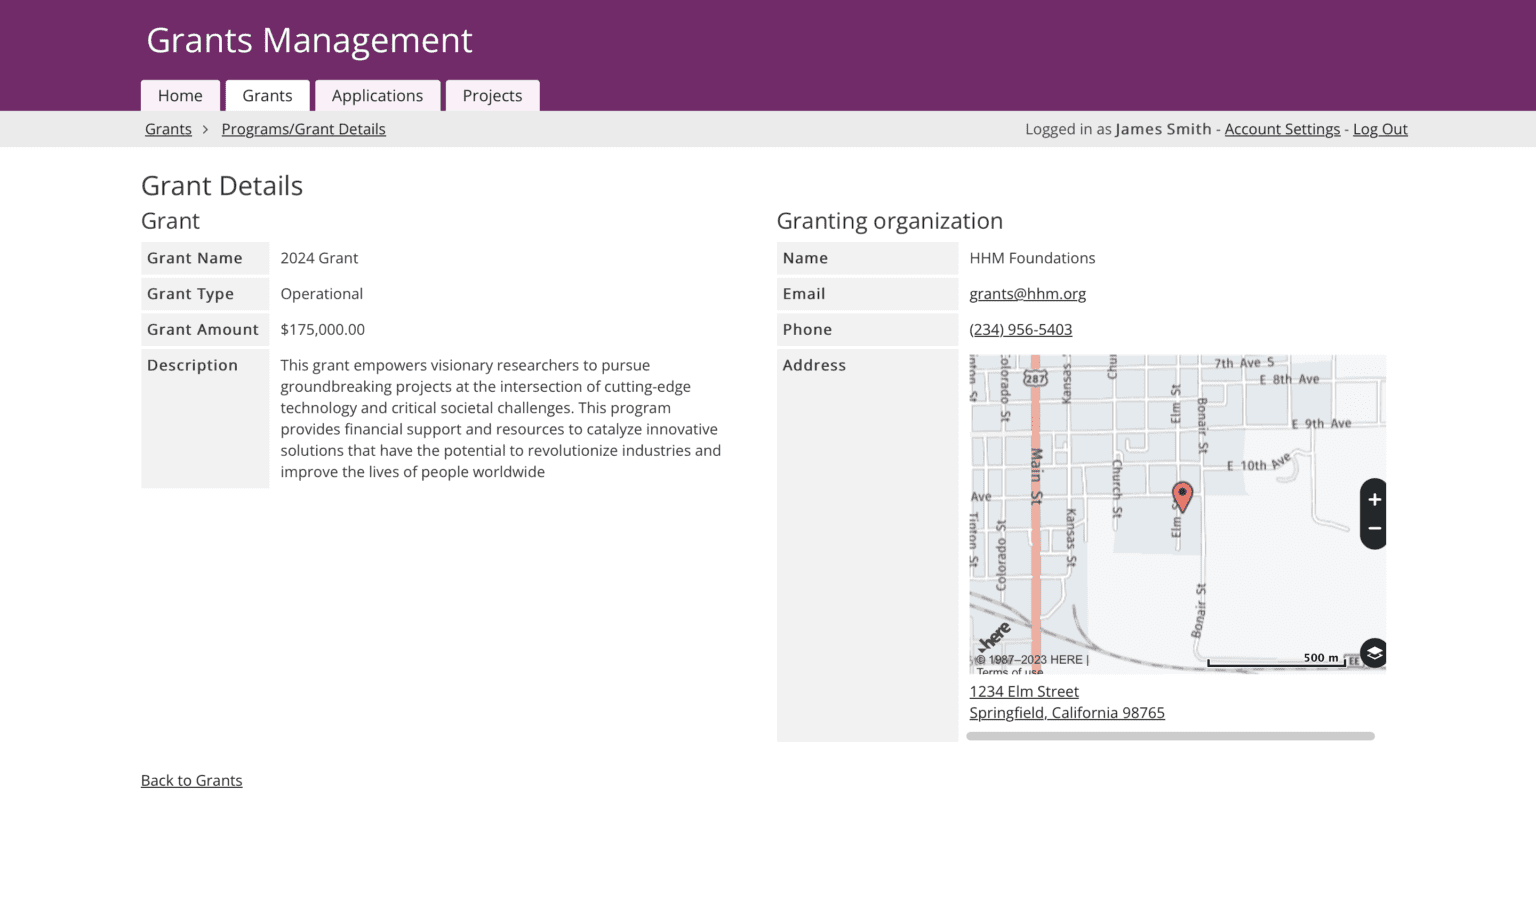Viewport: 1536px width, 903px height.
Task: Open the map layers switcher
Action: pos(1373,653)
